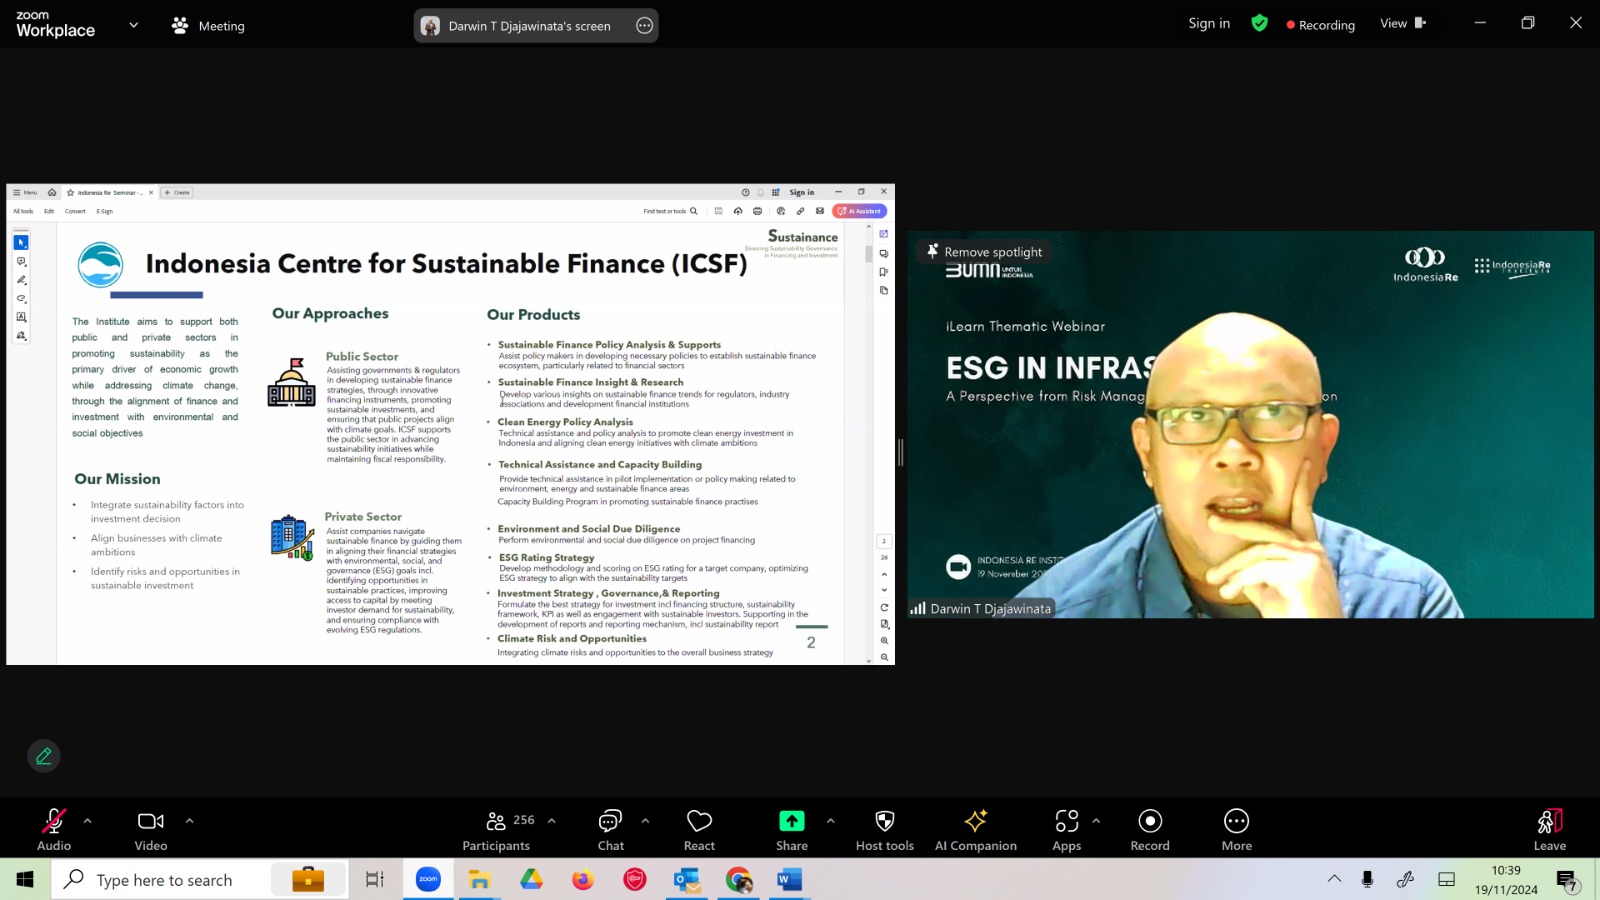Open Acrobat Menu hamburger in shared screen
This screenshot has height=900, width=1600.
tap(25, 192)
